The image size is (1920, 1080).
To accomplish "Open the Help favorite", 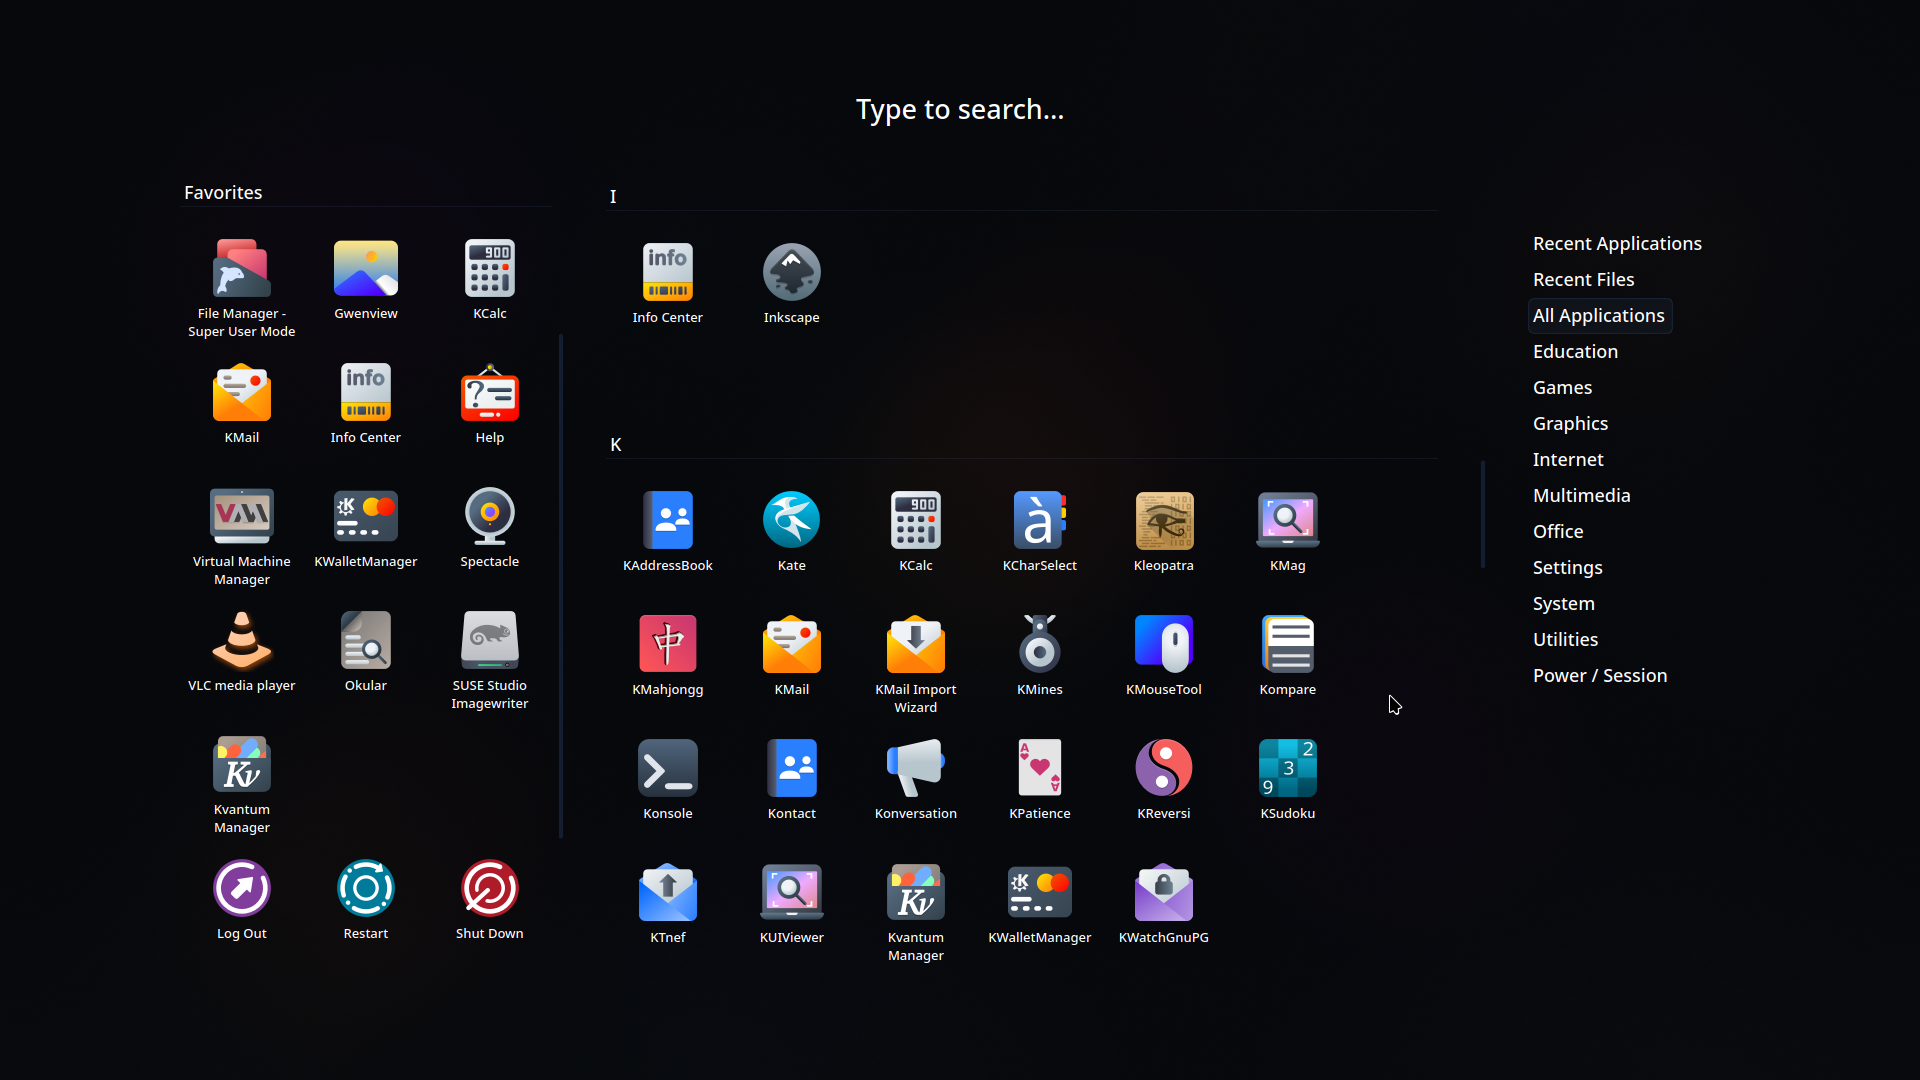I will point(490,404).
